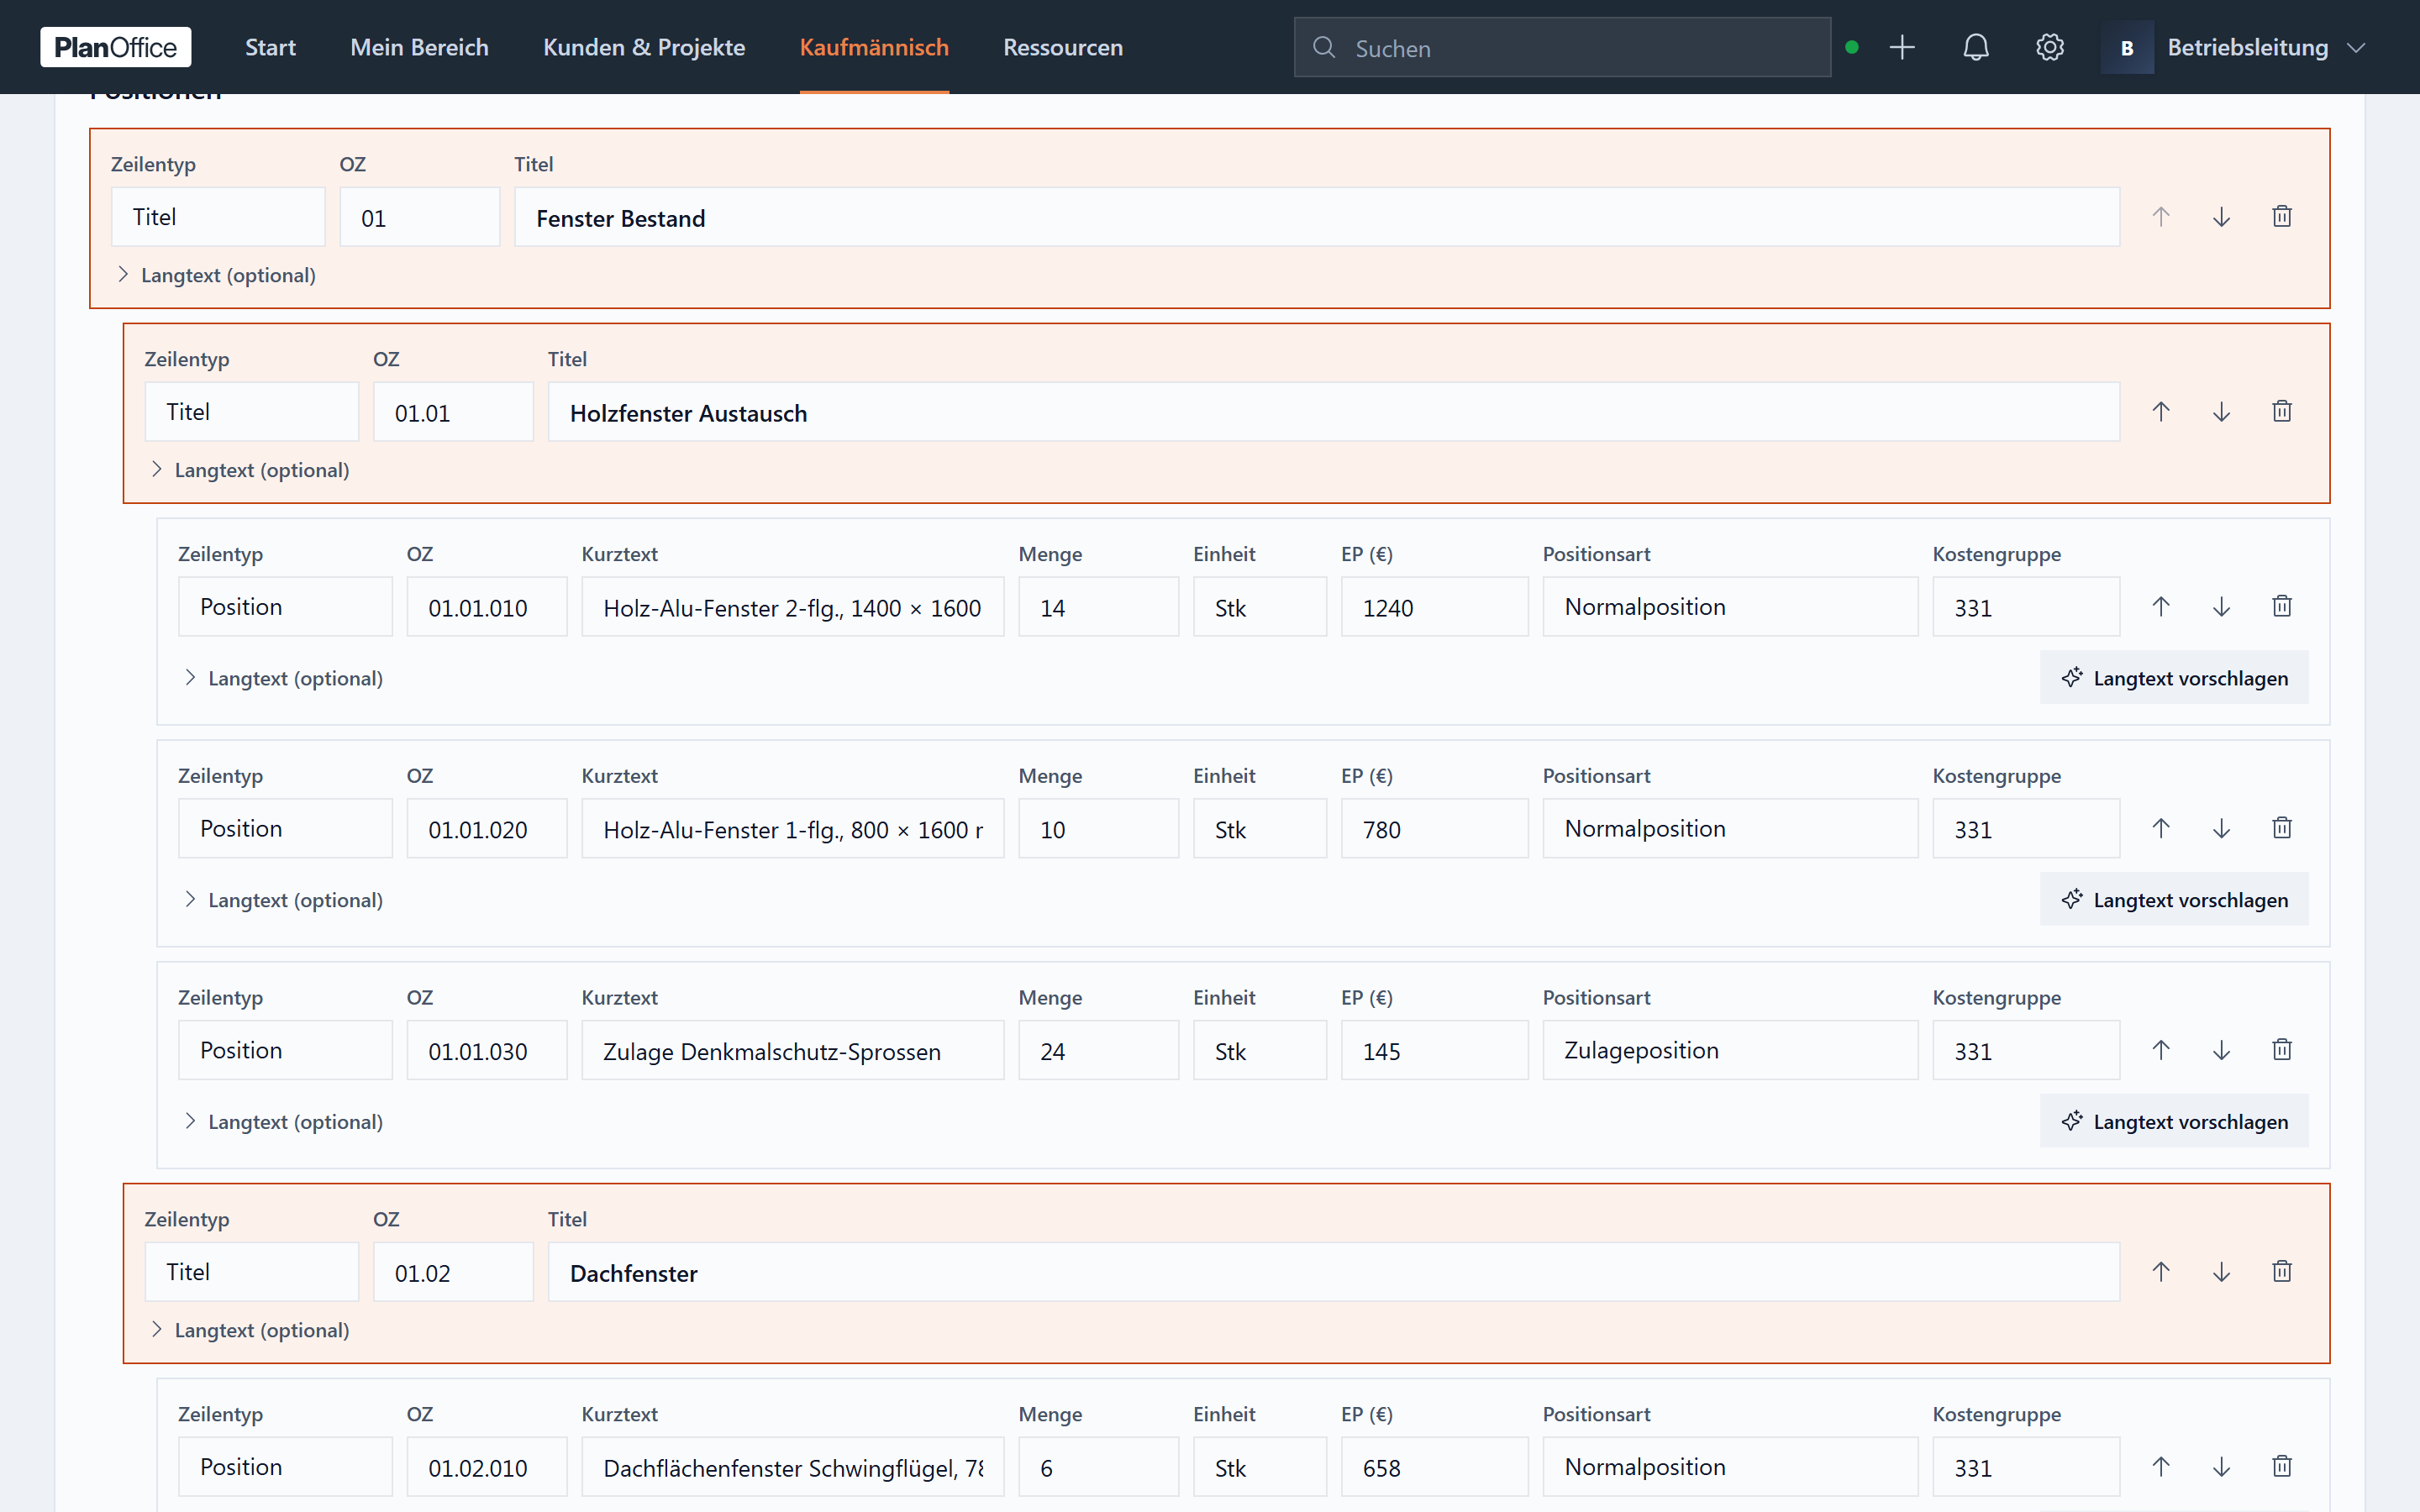The width and height of the screenshot is (2420, 1512).
Task: Switch to Kunden & Projekte
Action: click(644, 47)
